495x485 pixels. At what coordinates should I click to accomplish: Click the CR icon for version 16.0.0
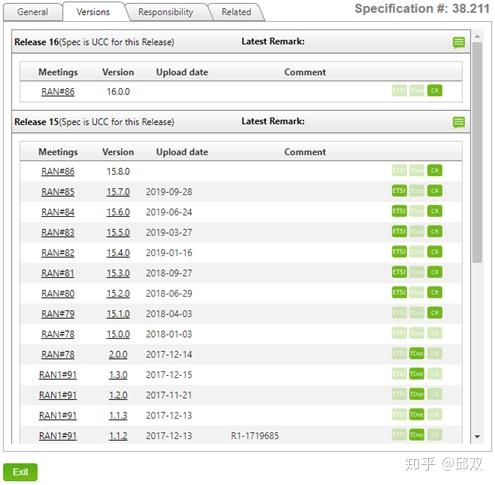434,91
